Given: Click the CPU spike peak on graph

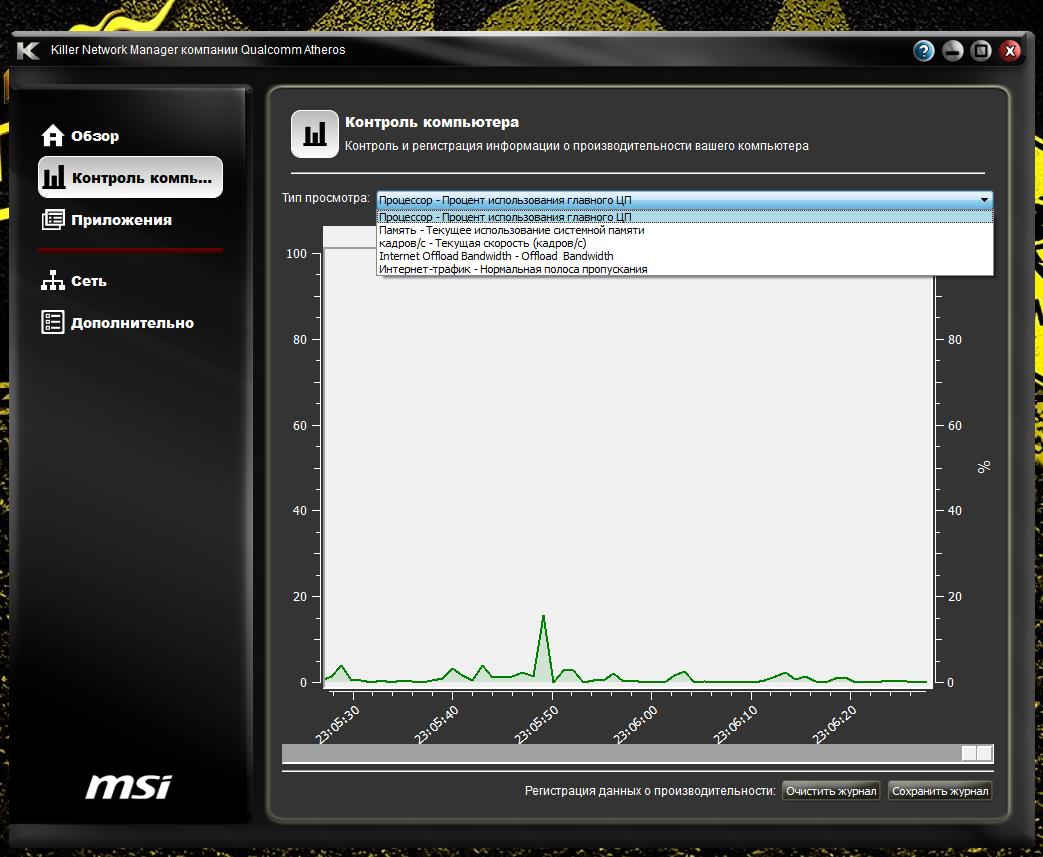Looking at the screenshot, I should tap(543, 616).
